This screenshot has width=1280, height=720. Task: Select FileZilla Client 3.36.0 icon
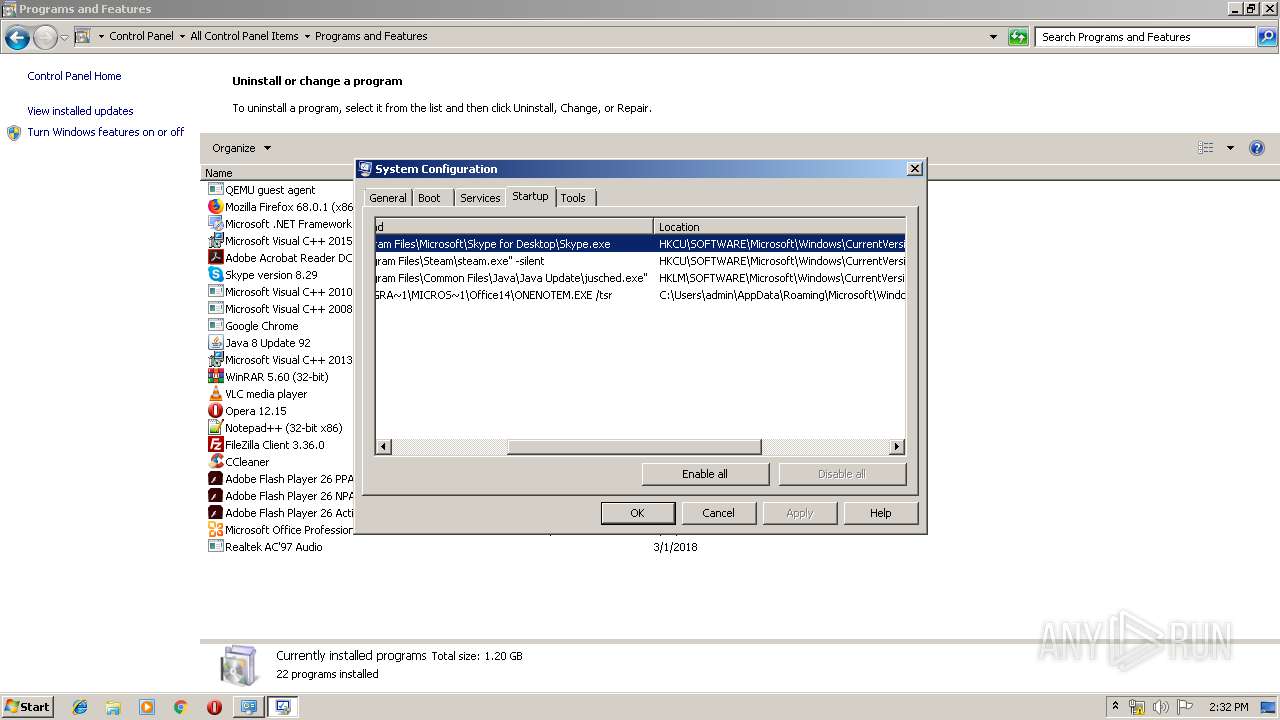pyautogui.click(x=215, y=444)
